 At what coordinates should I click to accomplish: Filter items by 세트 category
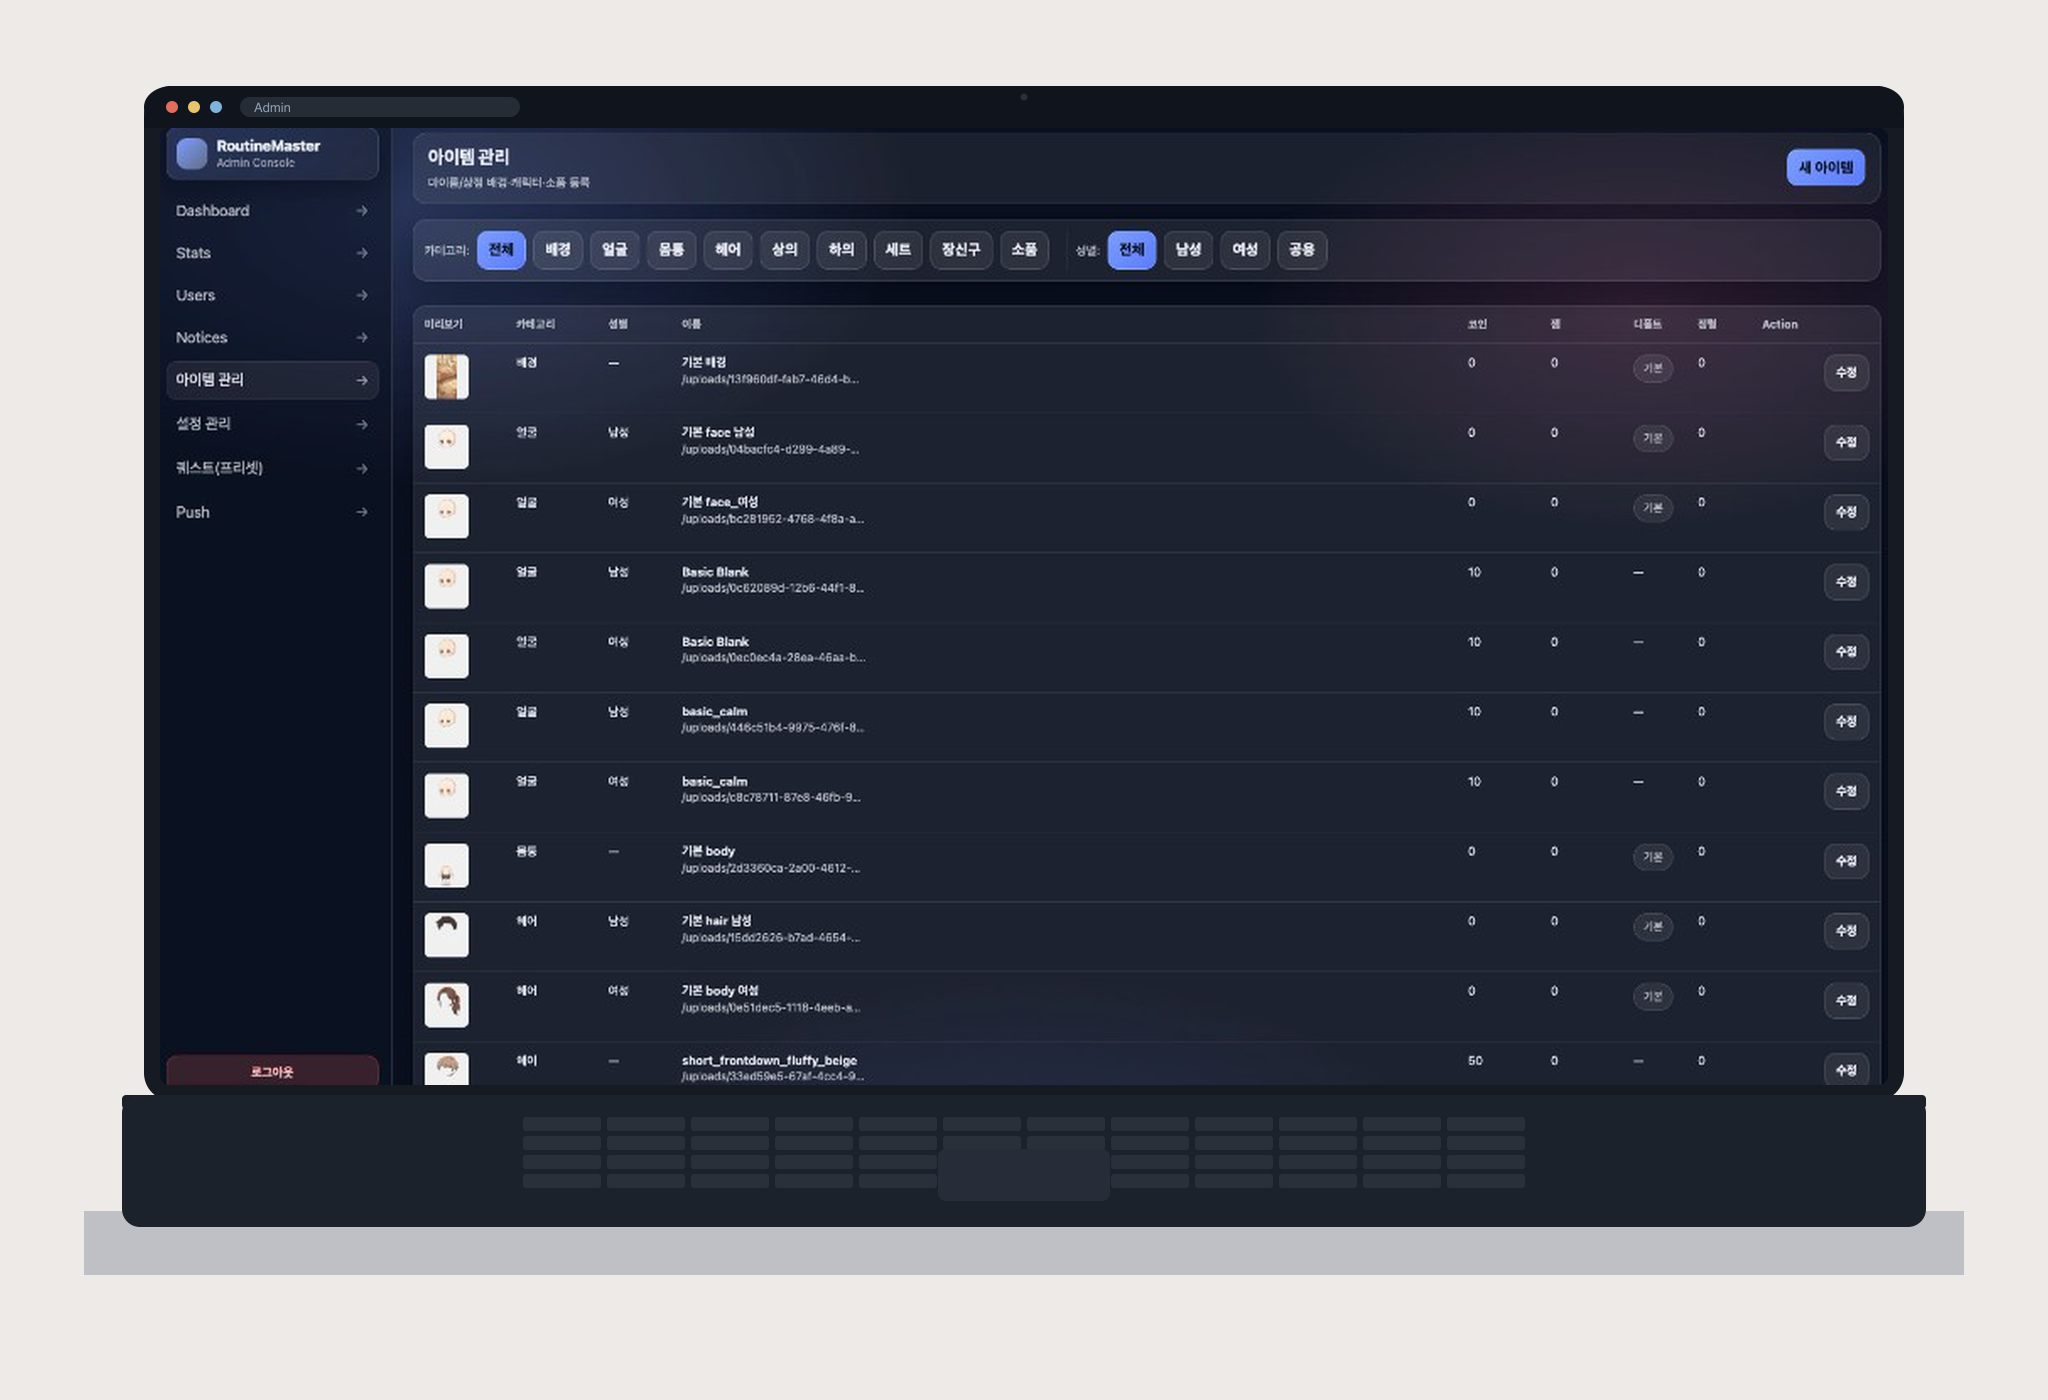click(x=898, y=250)
